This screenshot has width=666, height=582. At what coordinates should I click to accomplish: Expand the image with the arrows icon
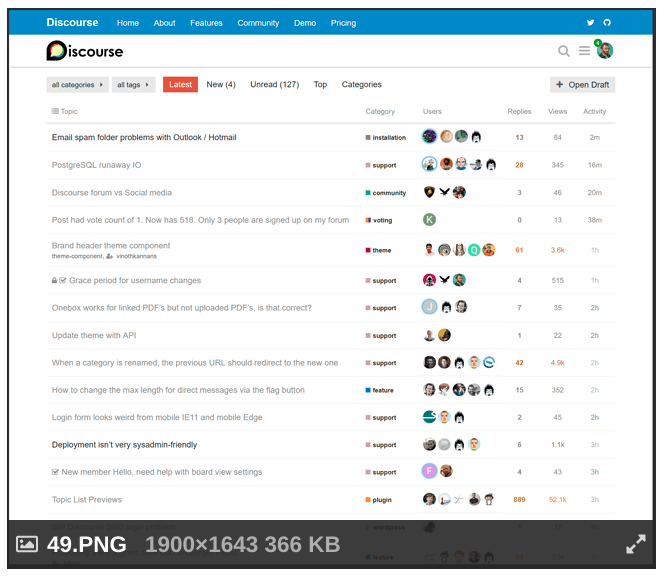tap(636, 544)
